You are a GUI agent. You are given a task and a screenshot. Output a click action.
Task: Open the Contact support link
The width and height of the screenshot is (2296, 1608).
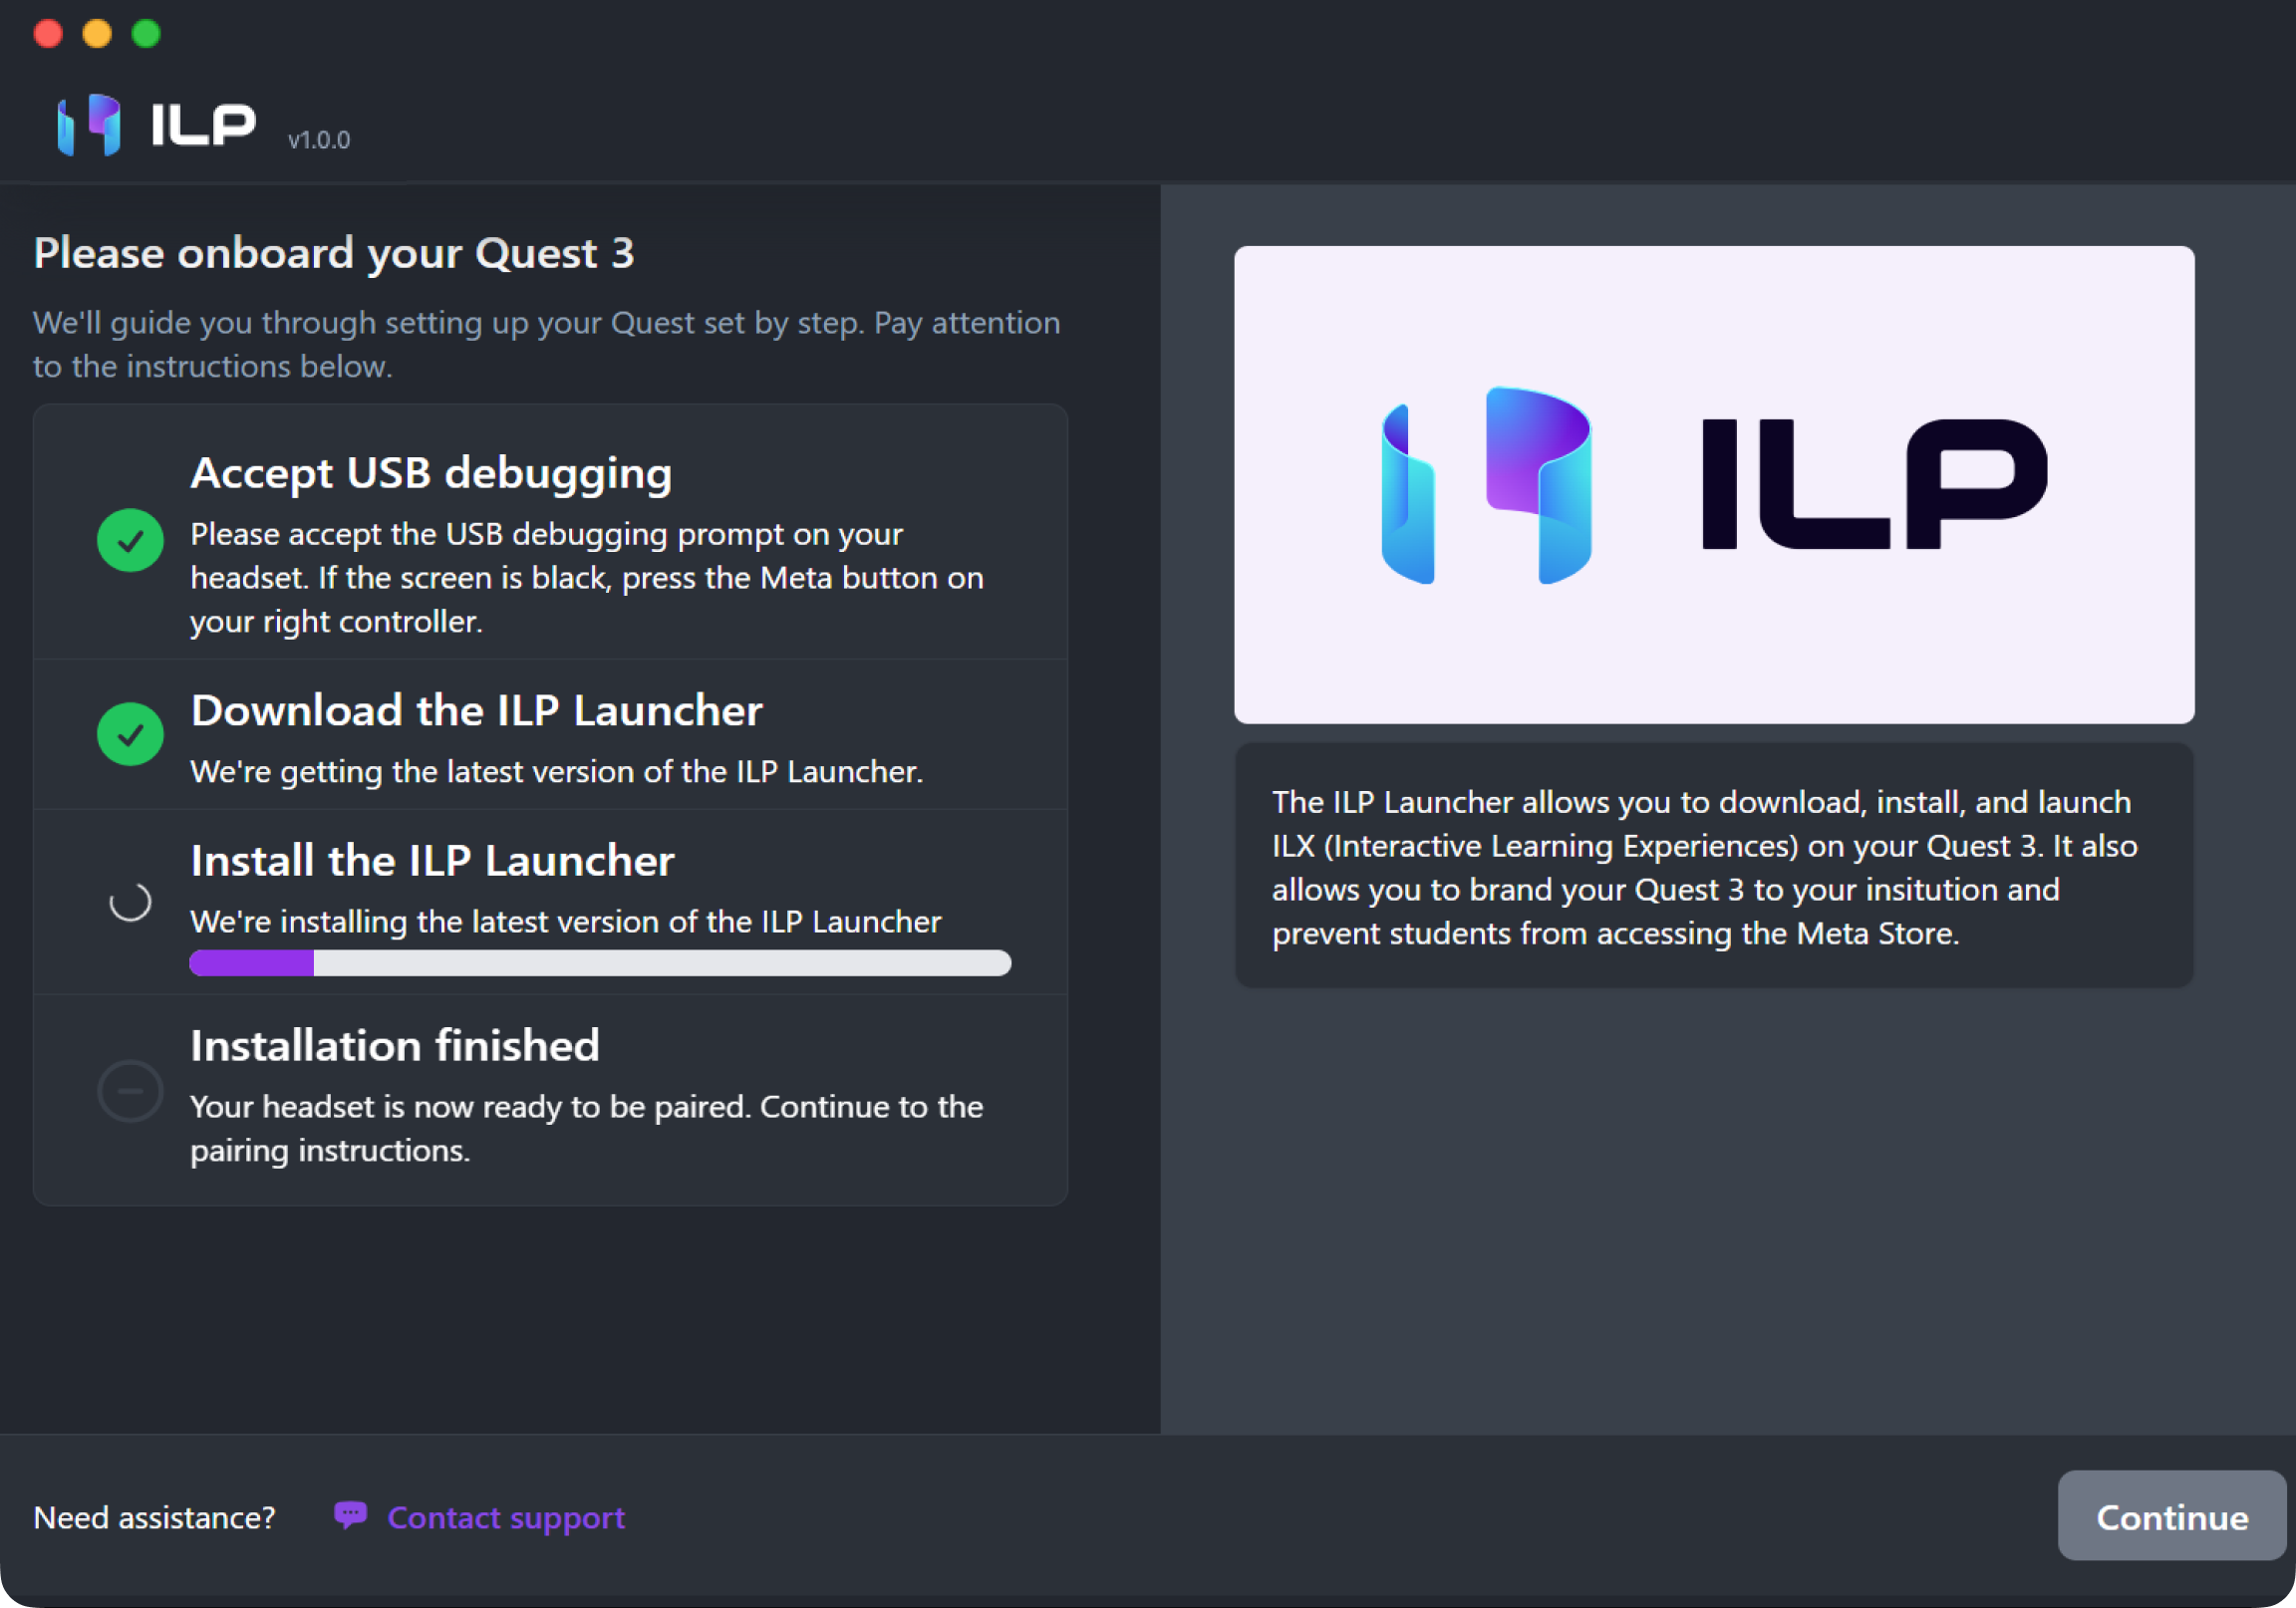click(x=506, y=1518)
